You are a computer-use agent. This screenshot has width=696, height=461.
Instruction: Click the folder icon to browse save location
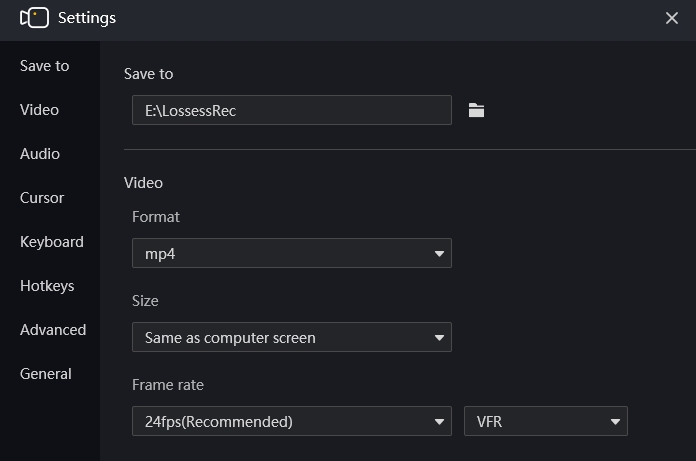tap(476, 110)
